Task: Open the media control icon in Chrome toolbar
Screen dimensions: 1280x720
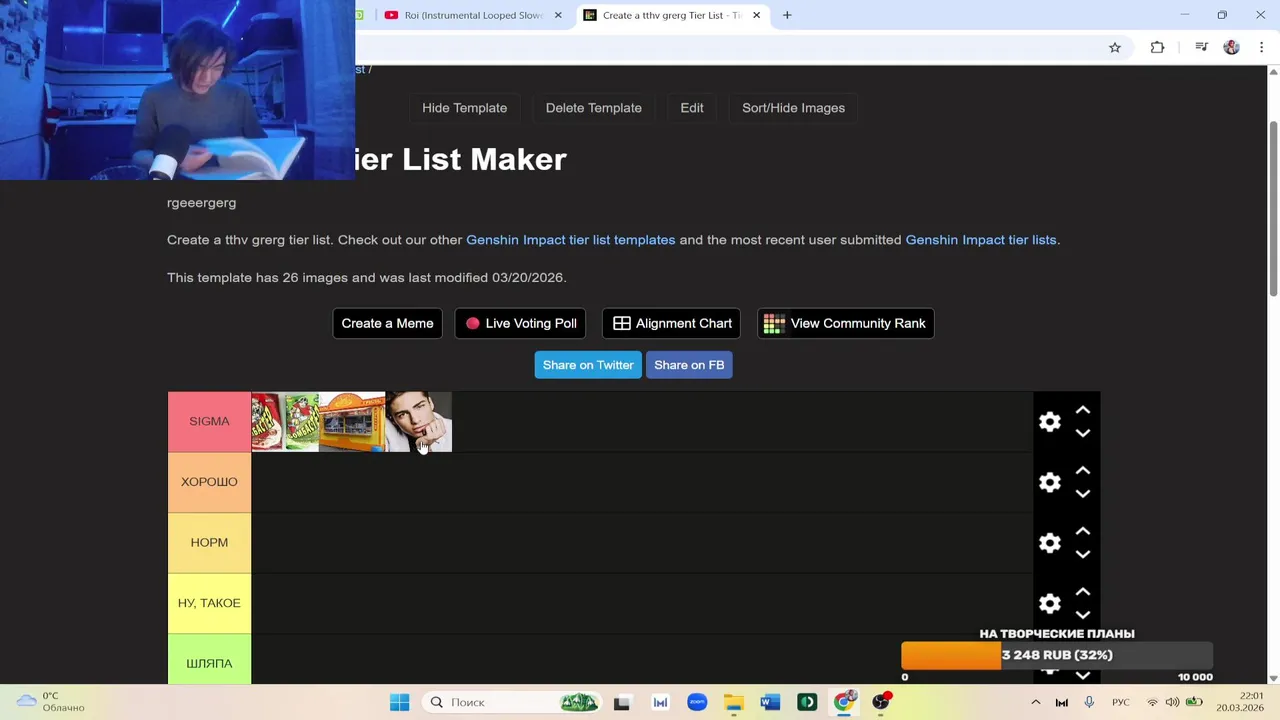Action: (1201, 47)
